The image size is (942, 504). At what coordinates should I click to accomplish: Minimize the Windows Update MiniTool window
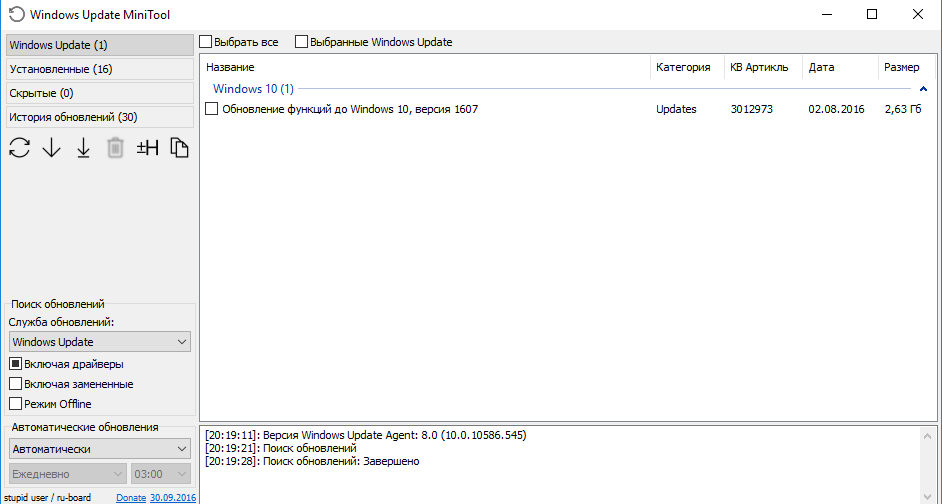point(826,14)
